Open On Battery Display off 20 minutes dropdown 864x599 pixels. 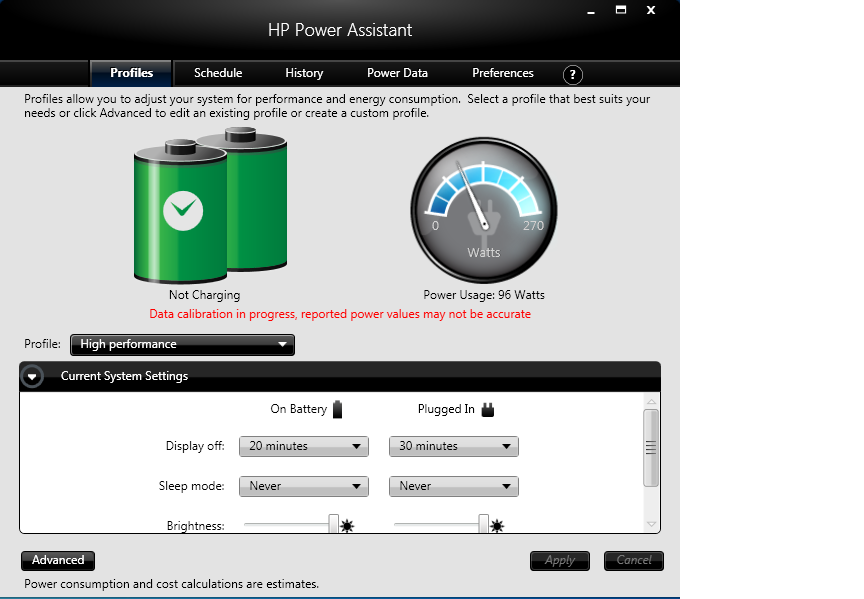click(304, 446)
